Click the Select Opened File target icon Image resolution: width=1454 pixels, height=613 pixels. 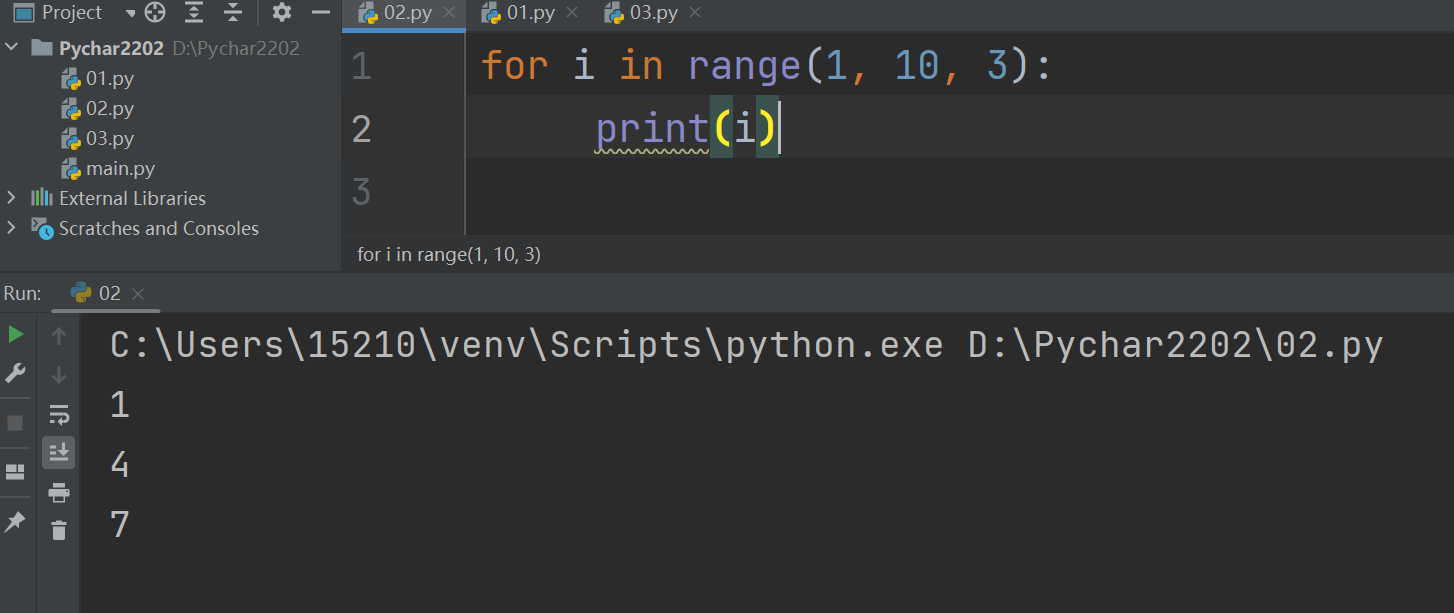pos(155,13)
